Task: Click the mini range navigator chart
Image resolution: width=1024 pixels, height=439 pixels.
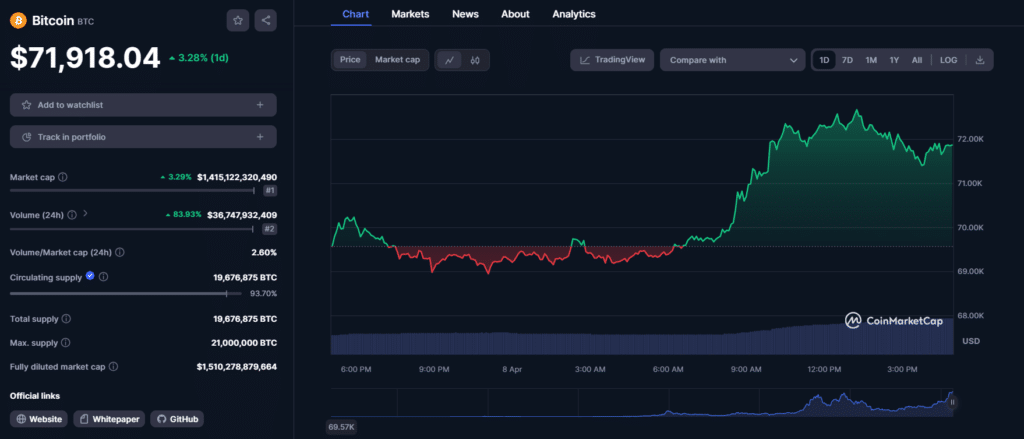Action: click(641, 402)
